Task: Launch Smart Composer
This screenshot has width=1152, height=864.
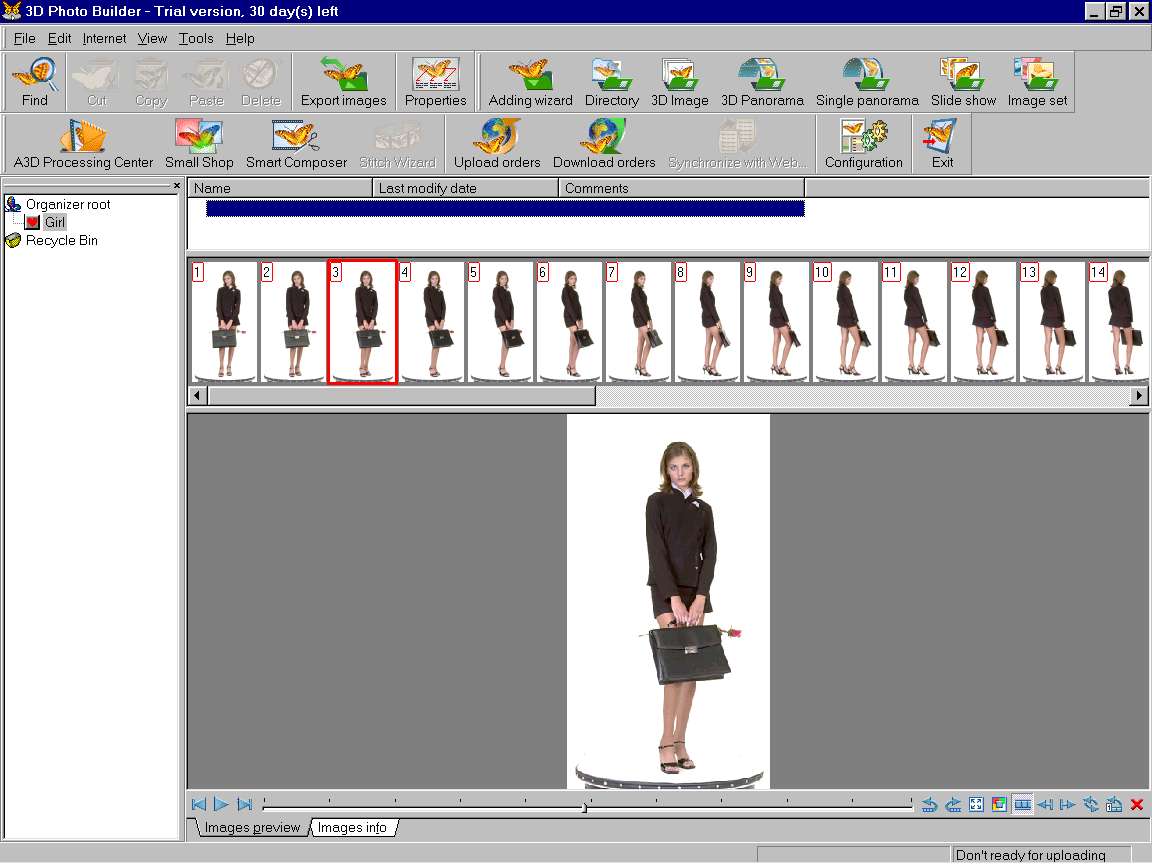Action: click(x=296, y=144)
